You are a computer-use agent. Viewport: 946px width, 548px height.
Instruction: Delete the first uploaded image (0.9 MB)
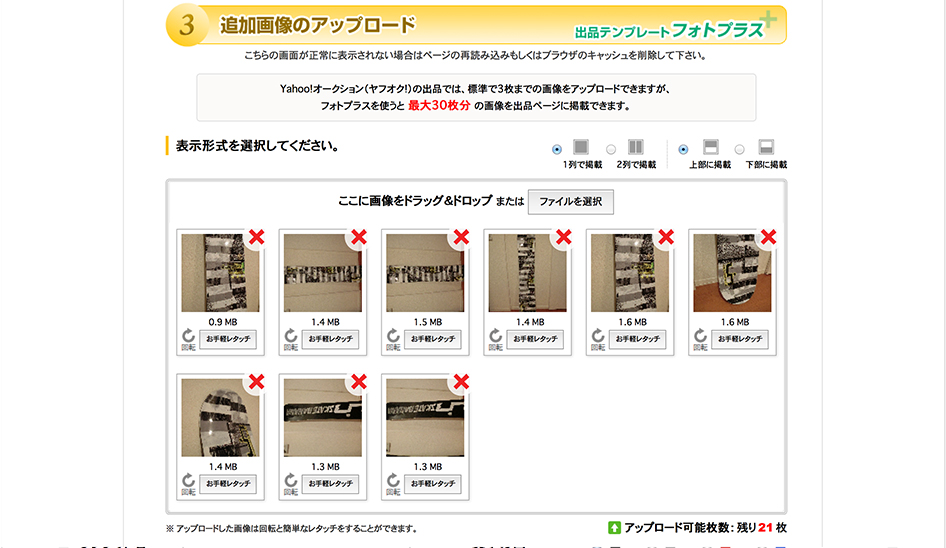(x=256, y=237)
